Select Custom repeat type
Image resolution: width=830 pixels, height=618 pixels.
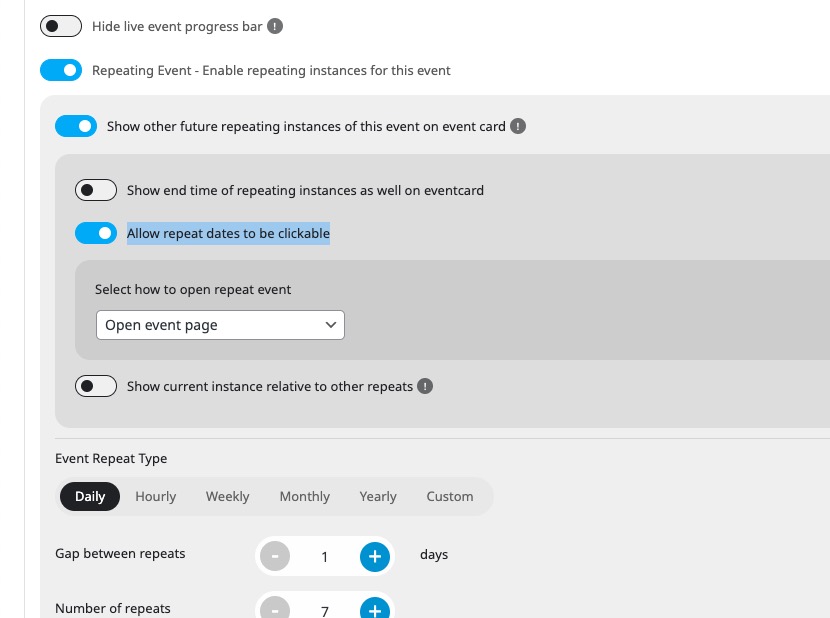450,496
